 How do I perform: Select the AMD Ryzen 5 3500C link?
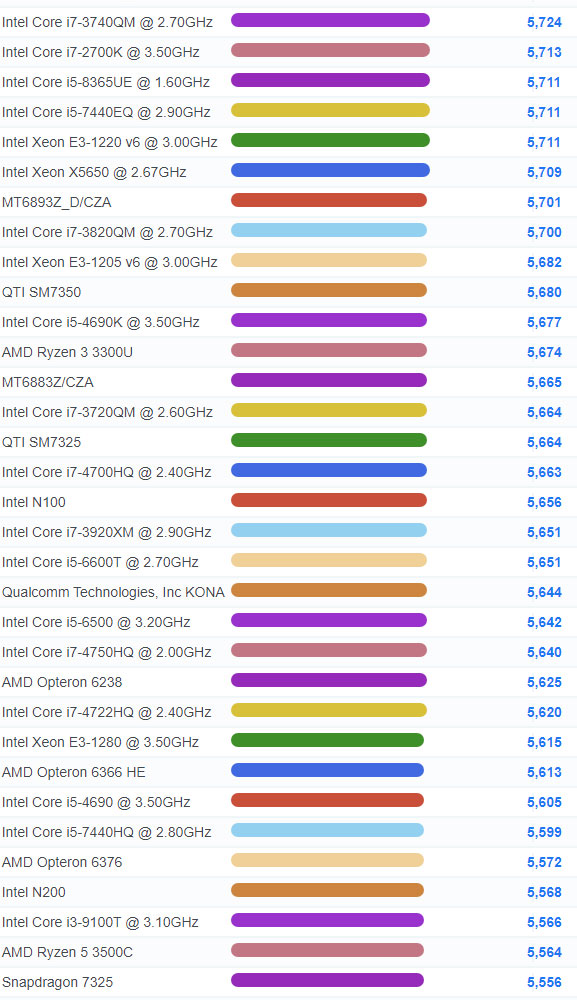coord(68,952)
